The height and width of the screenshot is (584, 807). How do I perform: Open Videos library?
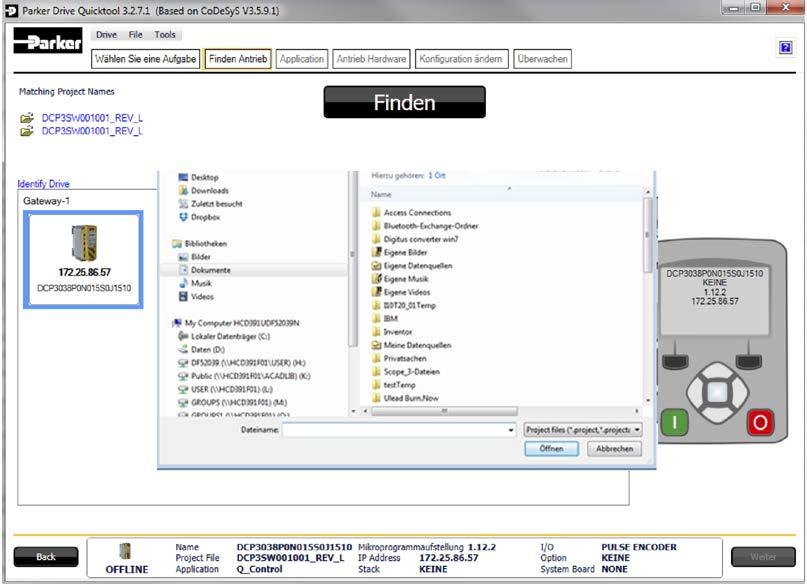coord(196,297)
